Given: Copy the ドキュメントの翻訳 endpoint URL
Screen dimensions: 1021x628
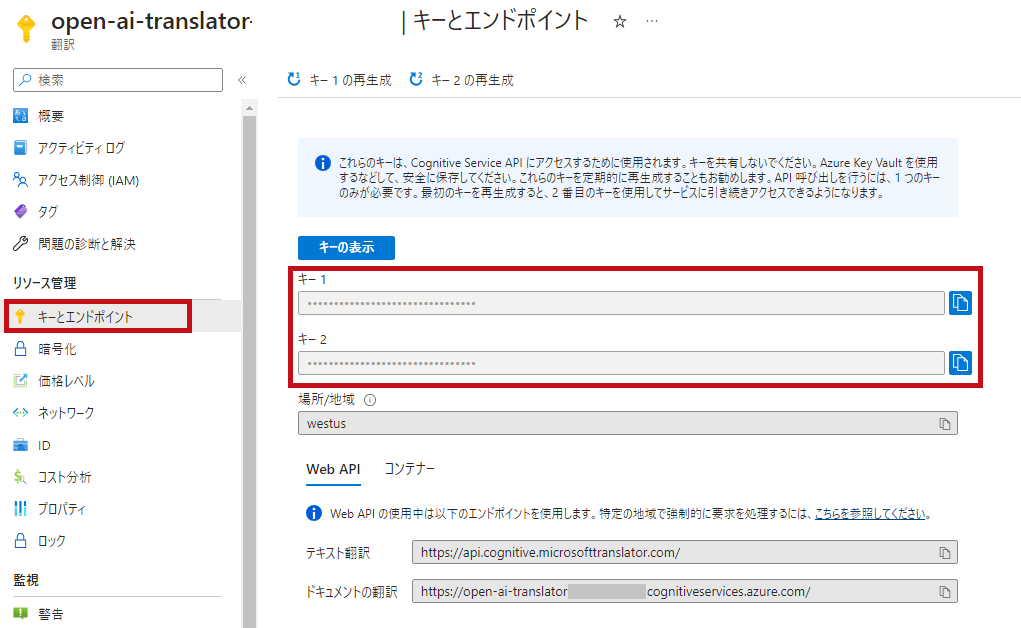Looking at the screenshot, I should [x=945, y=592].
